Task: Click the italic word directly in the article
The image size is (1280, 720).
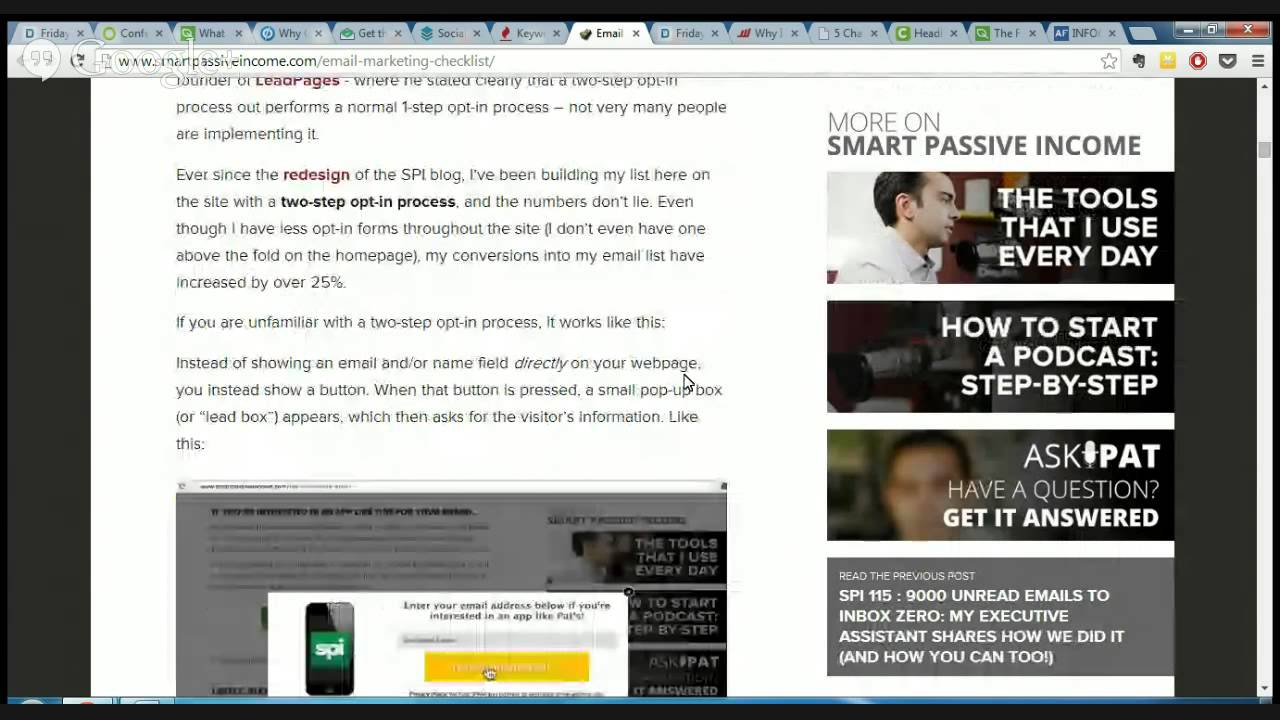Action: [540, 363]
